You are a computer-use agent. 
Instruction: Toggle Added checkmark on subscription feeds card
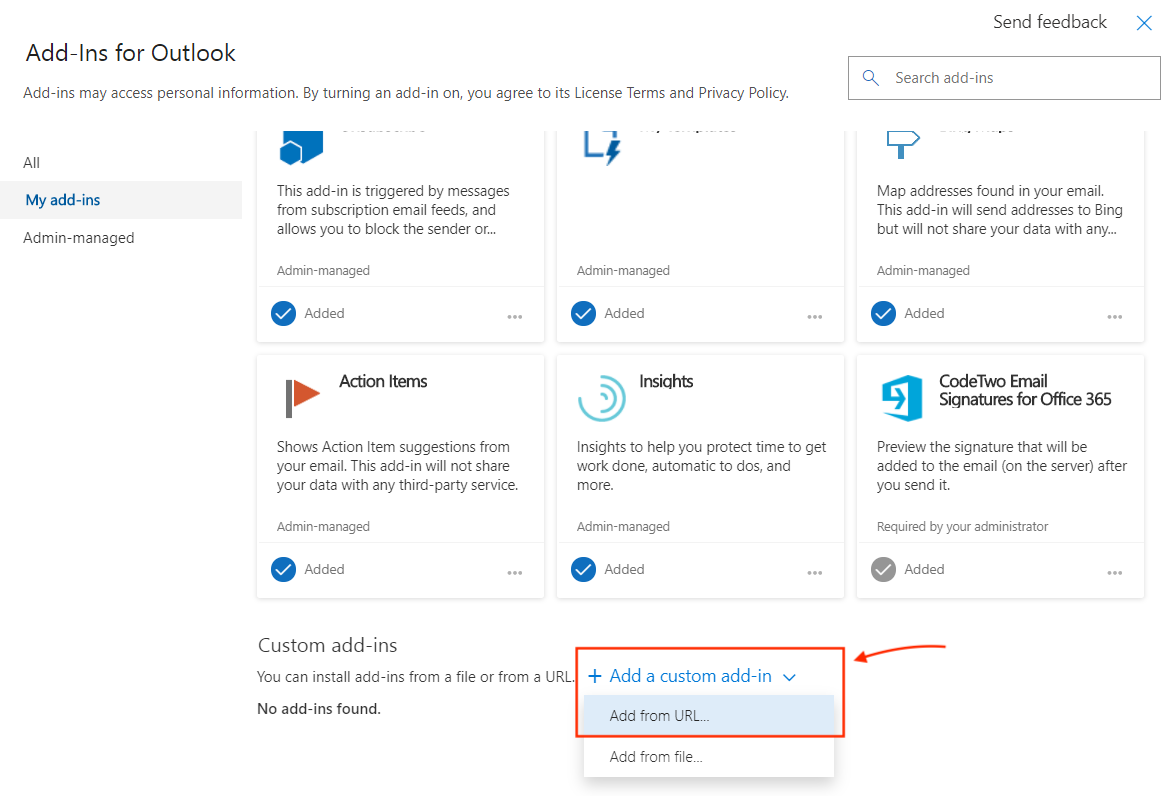284,313
